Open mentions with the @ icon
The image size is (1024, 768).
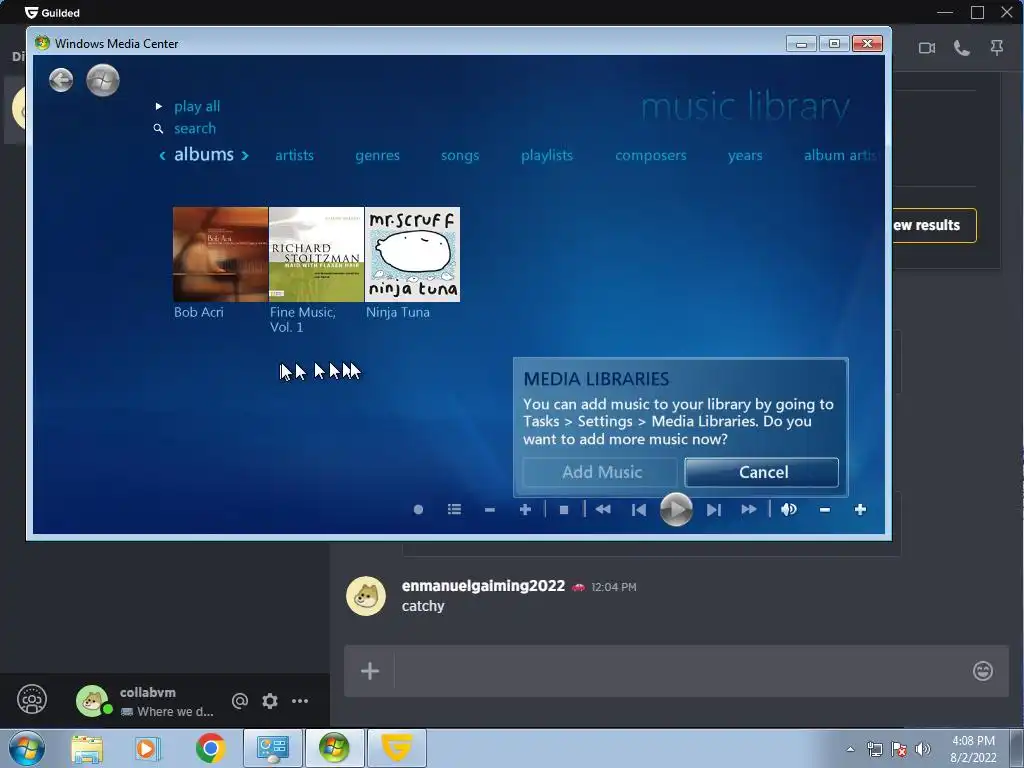pyautogui.click(x=240, y=701)
